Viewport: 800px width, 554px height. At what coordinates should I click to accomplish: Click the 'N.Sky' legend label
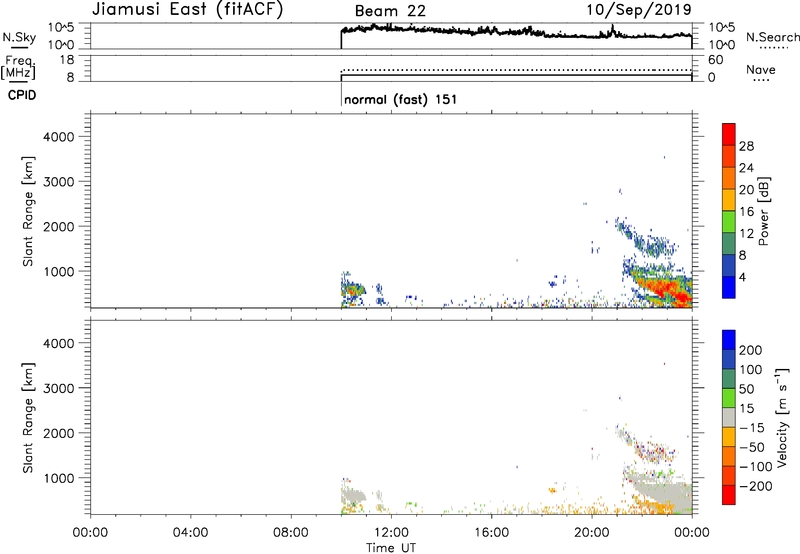click(19, 37)
